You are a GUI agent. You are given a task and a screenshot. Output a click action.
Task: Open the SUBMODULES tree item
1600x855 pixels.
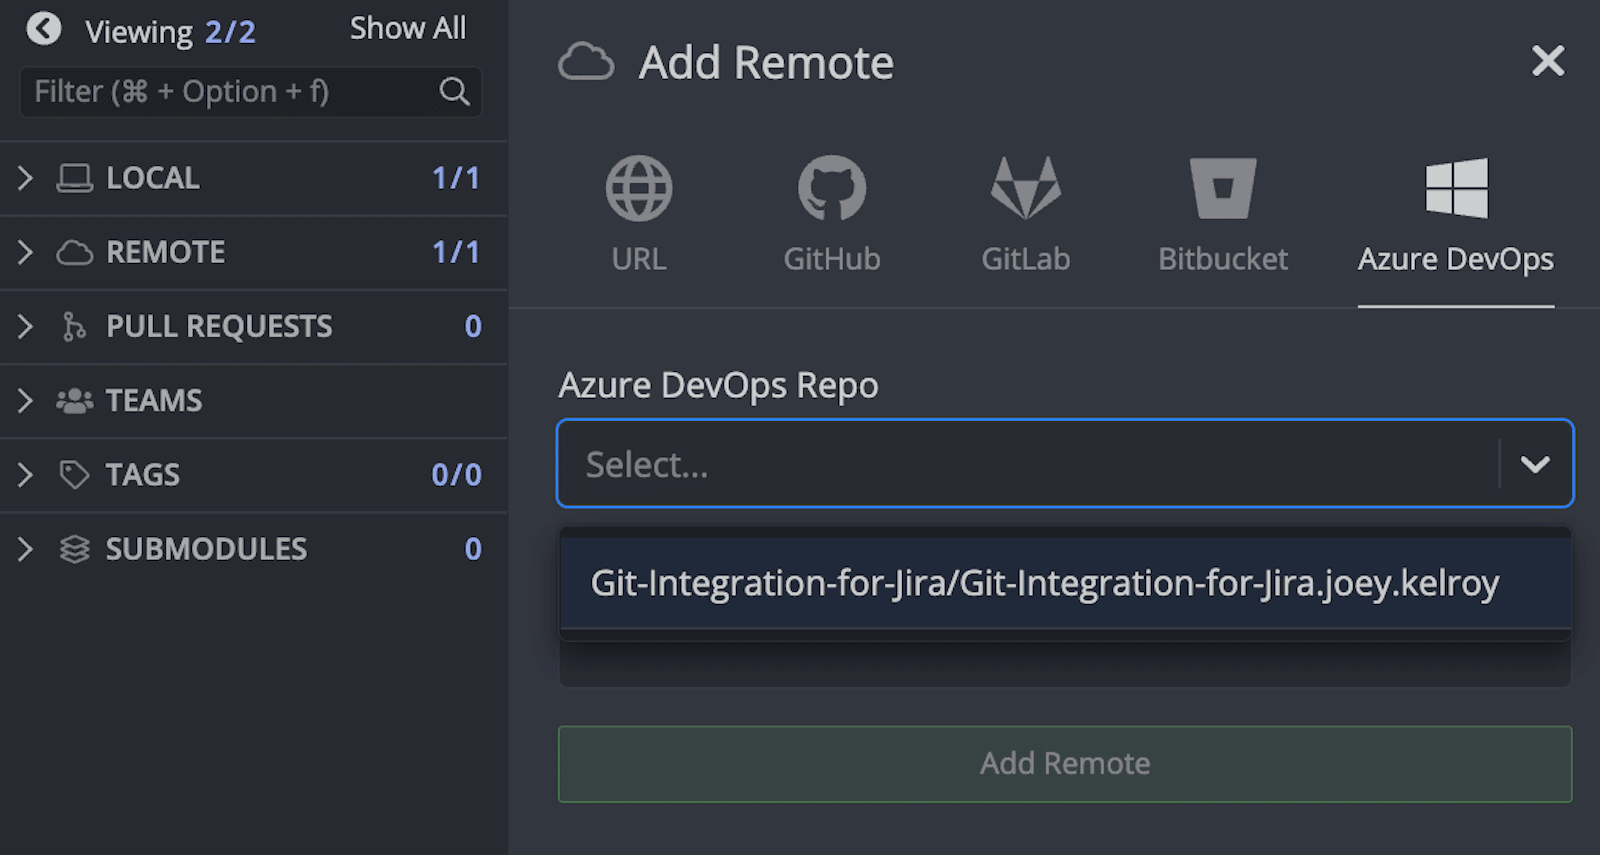(x=206, y=549)
